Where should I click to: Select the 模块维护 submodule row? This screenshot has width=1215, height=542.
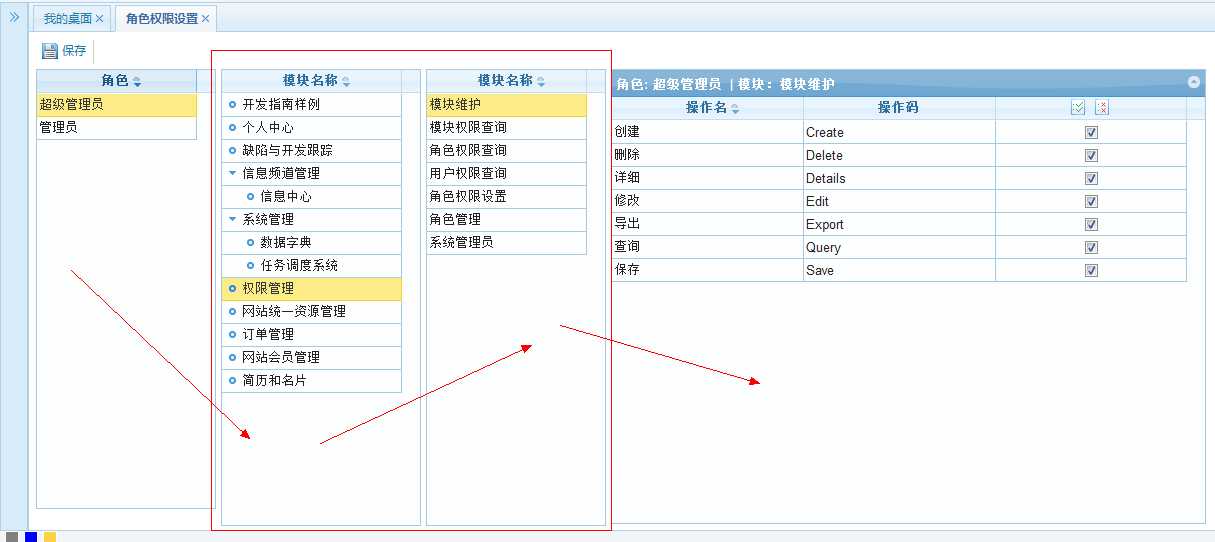click(506, 104)
